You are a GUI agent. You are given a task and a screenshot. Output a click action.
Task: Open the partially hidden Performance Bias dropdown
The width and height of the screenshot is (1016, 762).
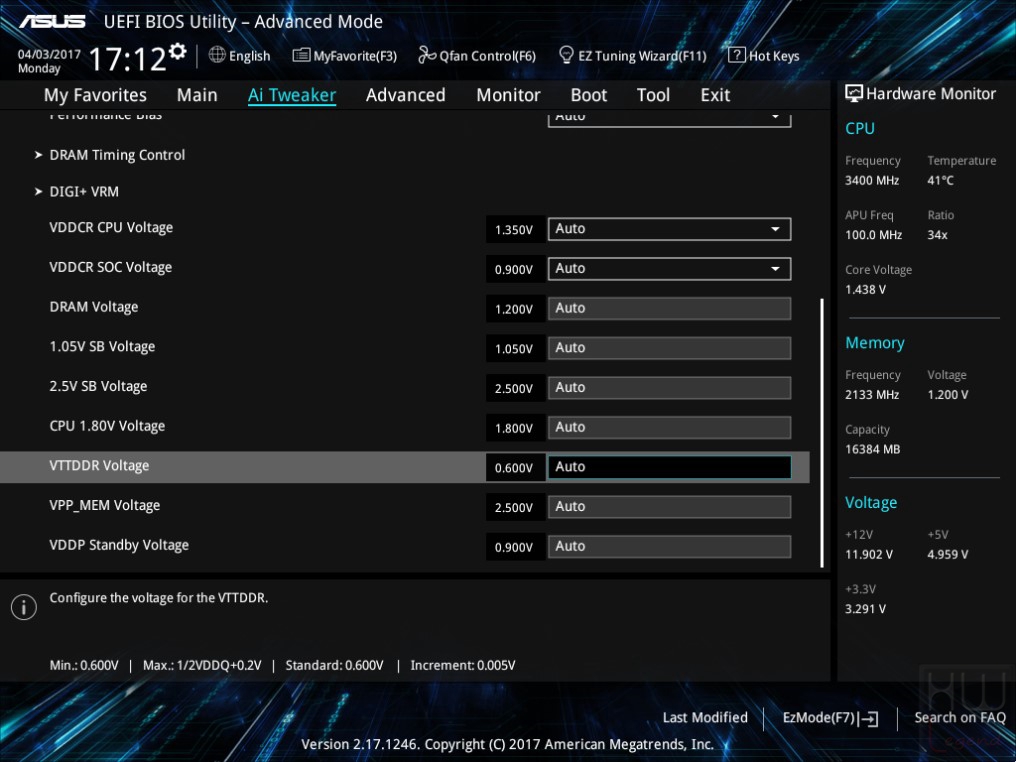669,119
